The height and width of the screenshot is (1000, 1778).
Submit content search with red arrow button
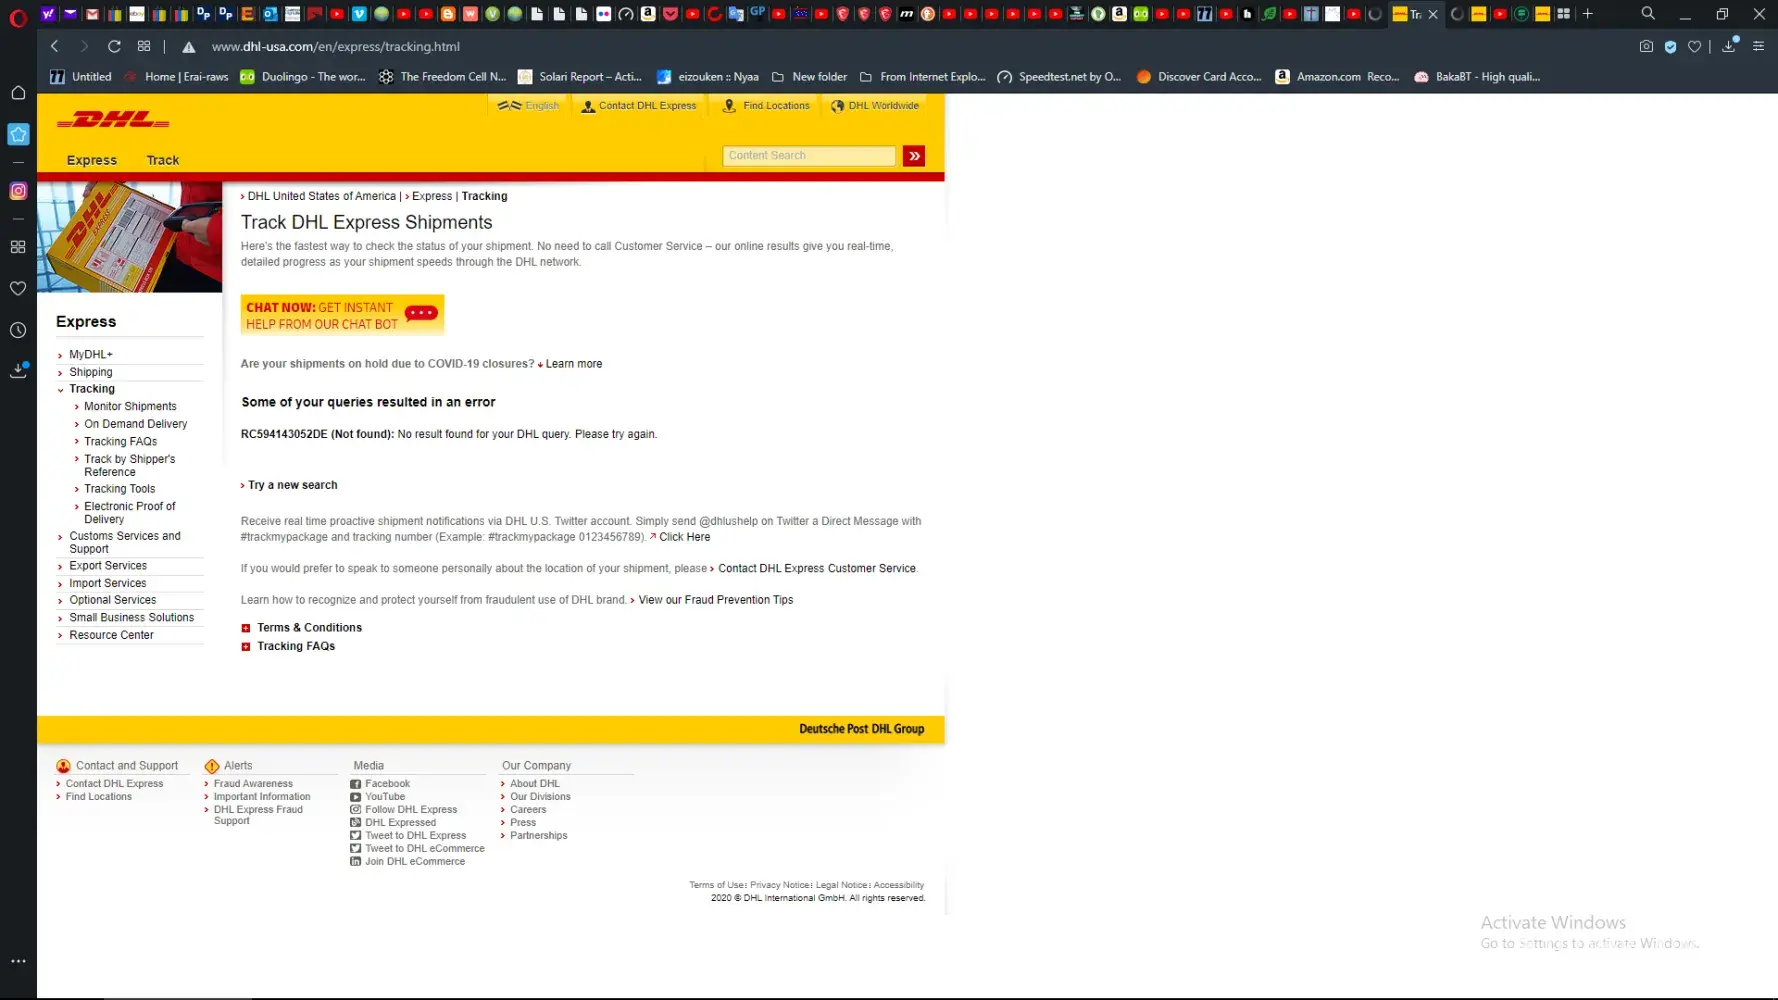click(x=914, y=156)
